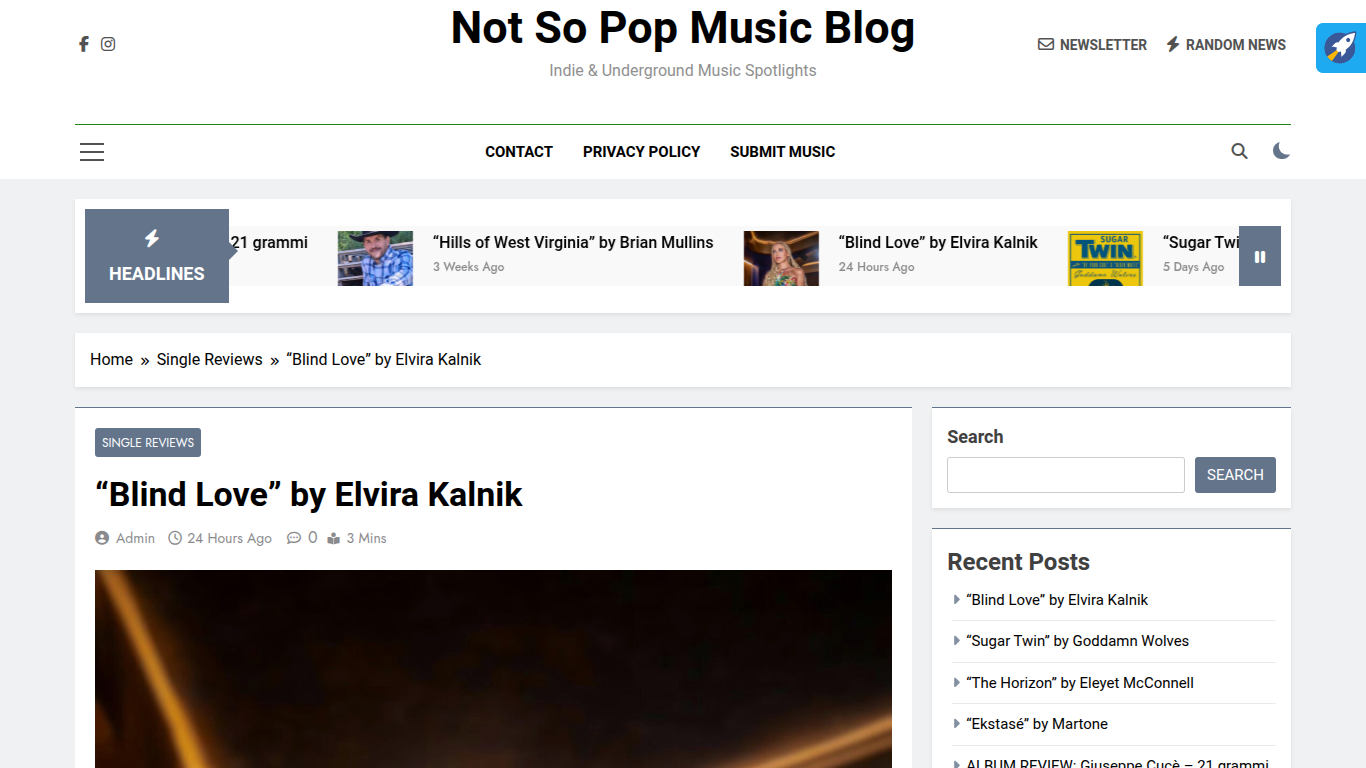Viewport: 1366px width, 768px height.
Task: Open Random News link
Action: (x=1226, y=45)
